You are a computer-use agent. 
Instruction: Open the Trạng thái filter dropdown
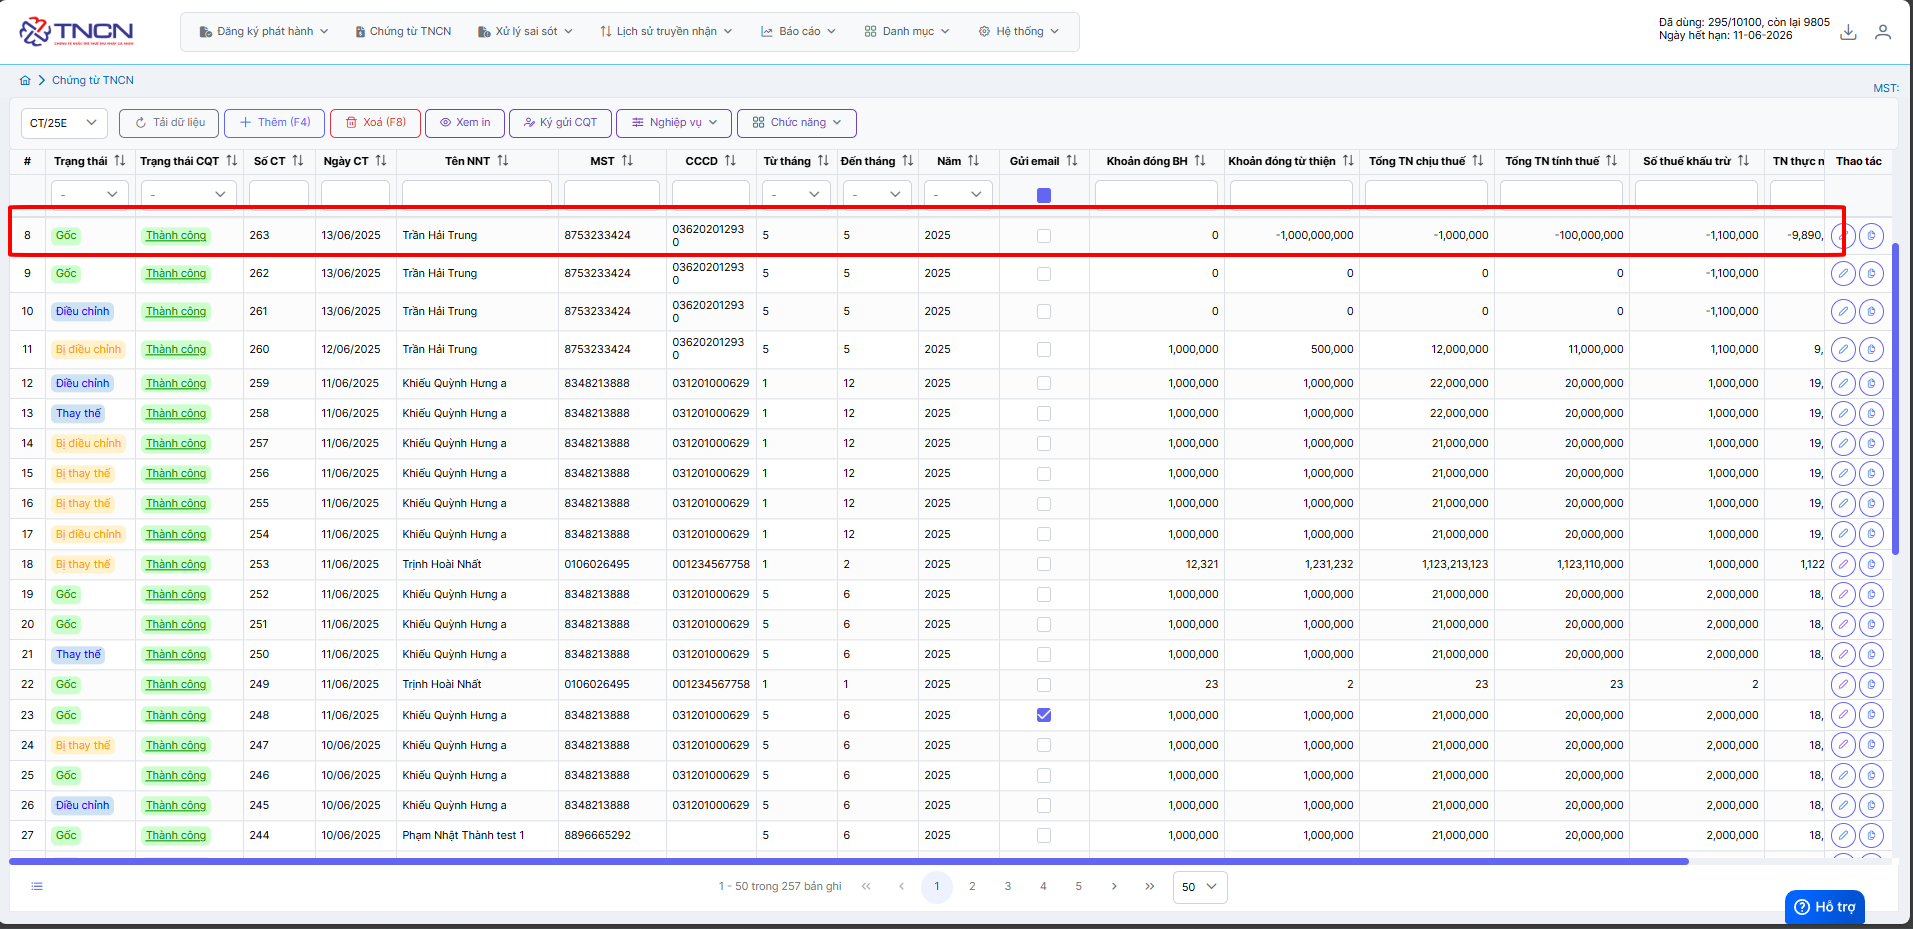click(x=90, y=194)
